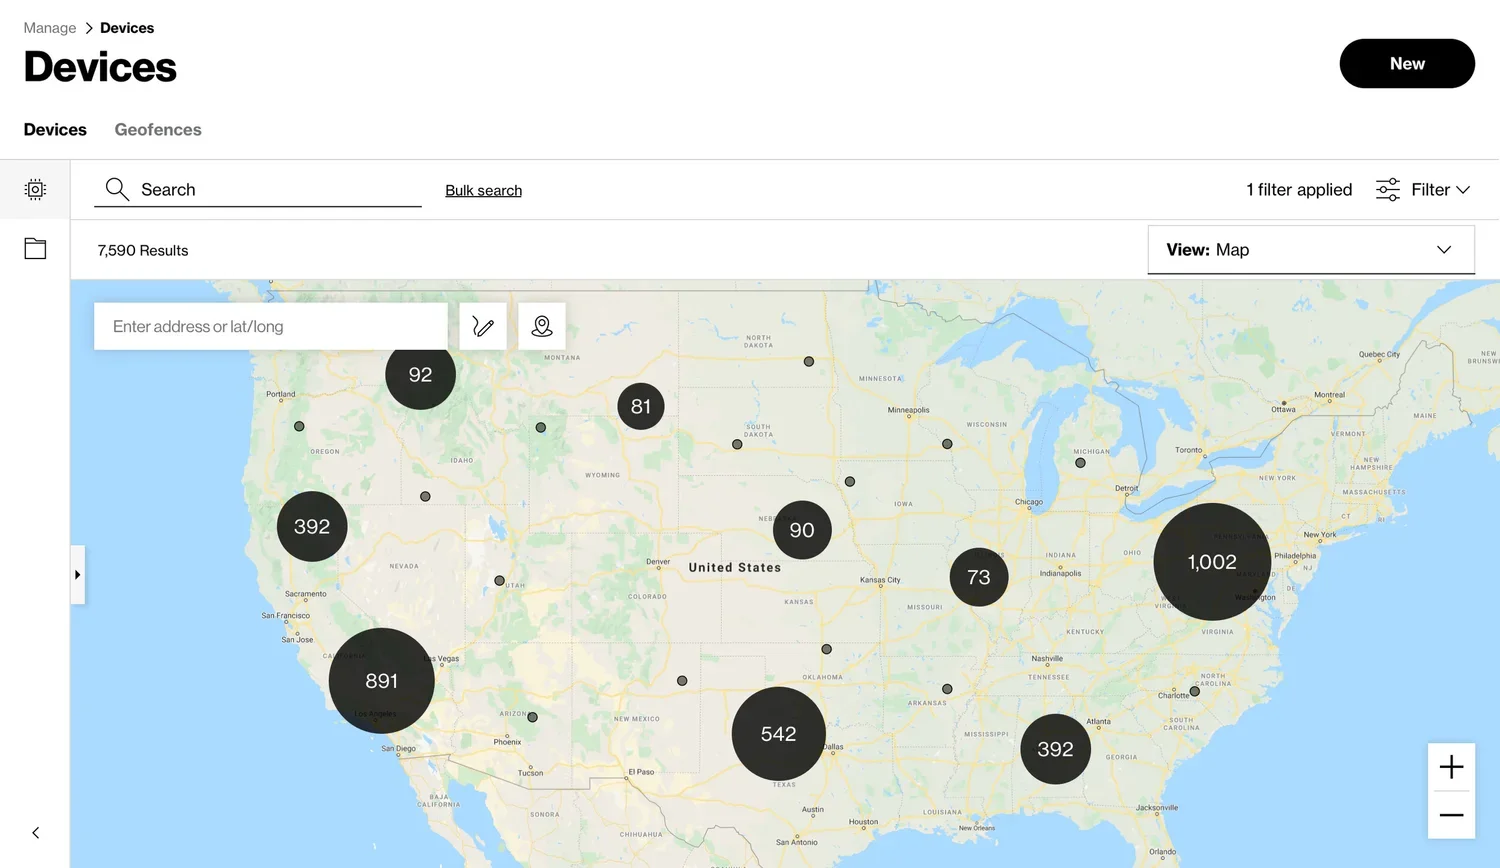
Task: Select the Devices tab
Action: pyautogui.click(x=55, y=129)
